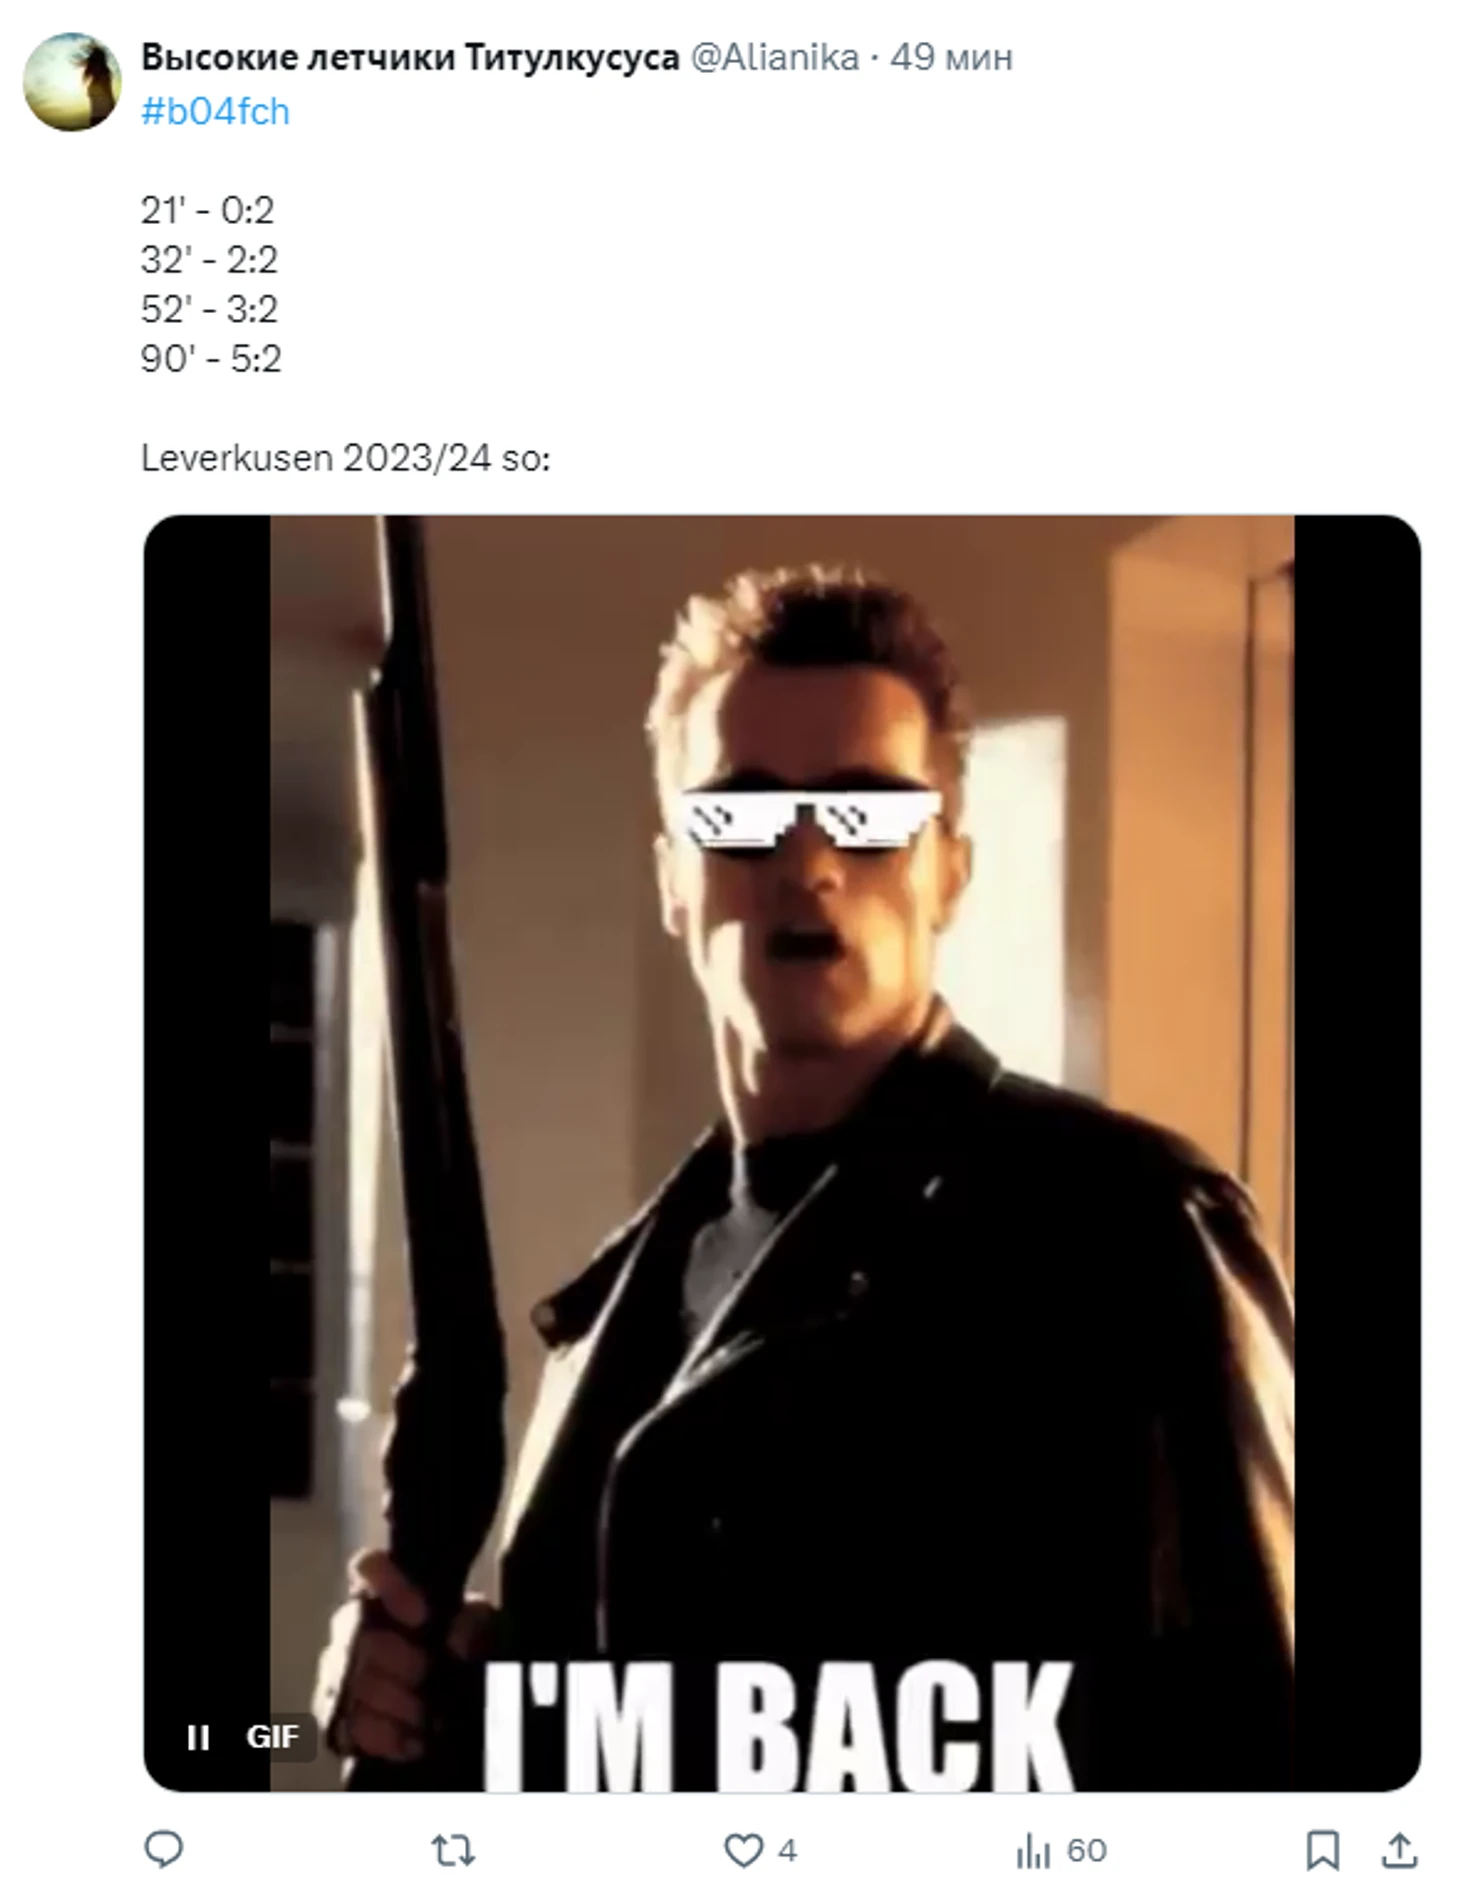The height and width of the screenshot is (1898, 1460).
Task: Open the profile avatar picture
Action: point(71,82)
